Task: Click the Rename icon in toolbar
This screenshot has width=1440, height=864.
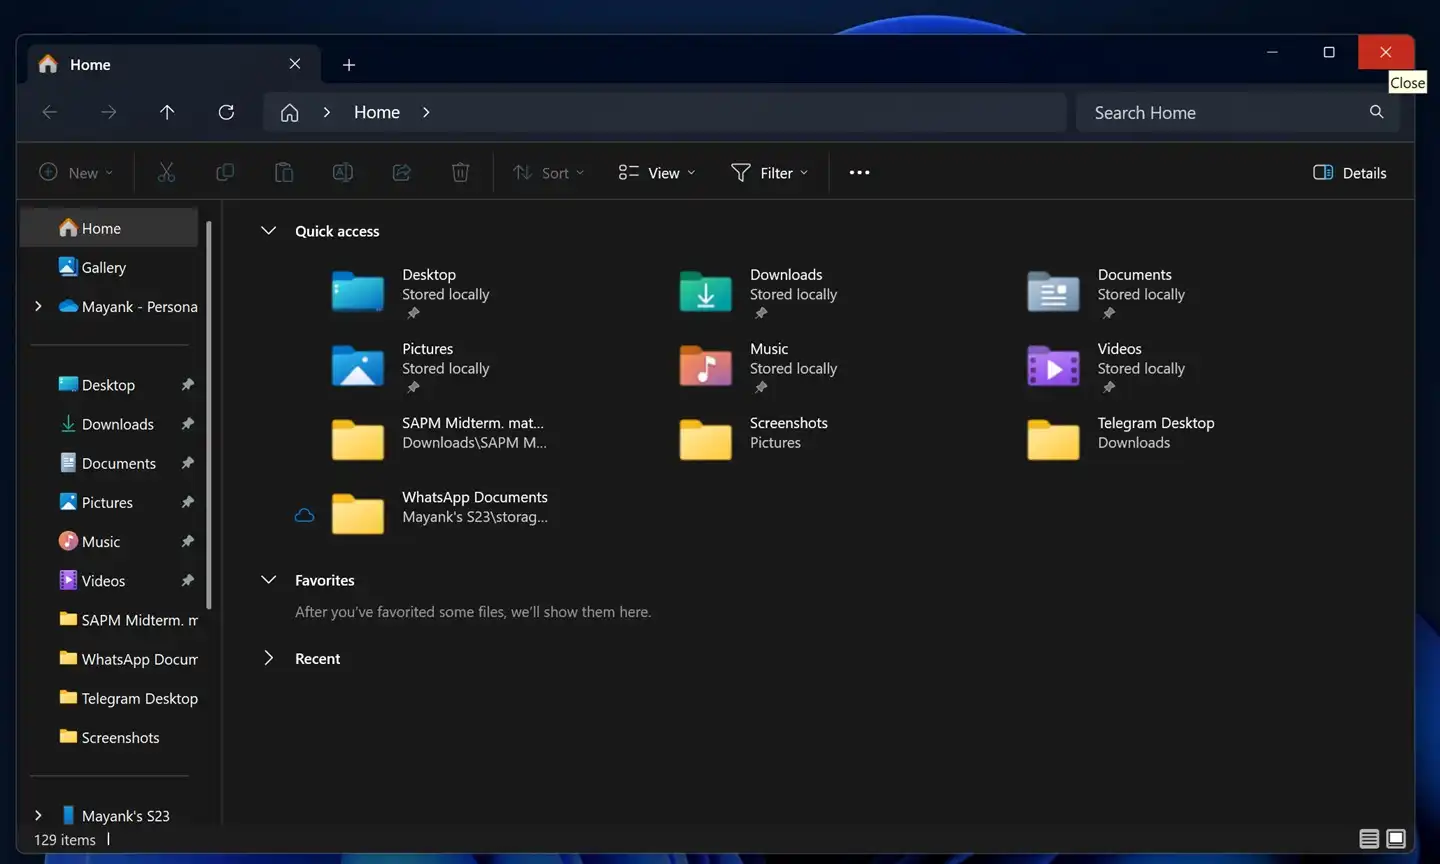Action: 342,172
